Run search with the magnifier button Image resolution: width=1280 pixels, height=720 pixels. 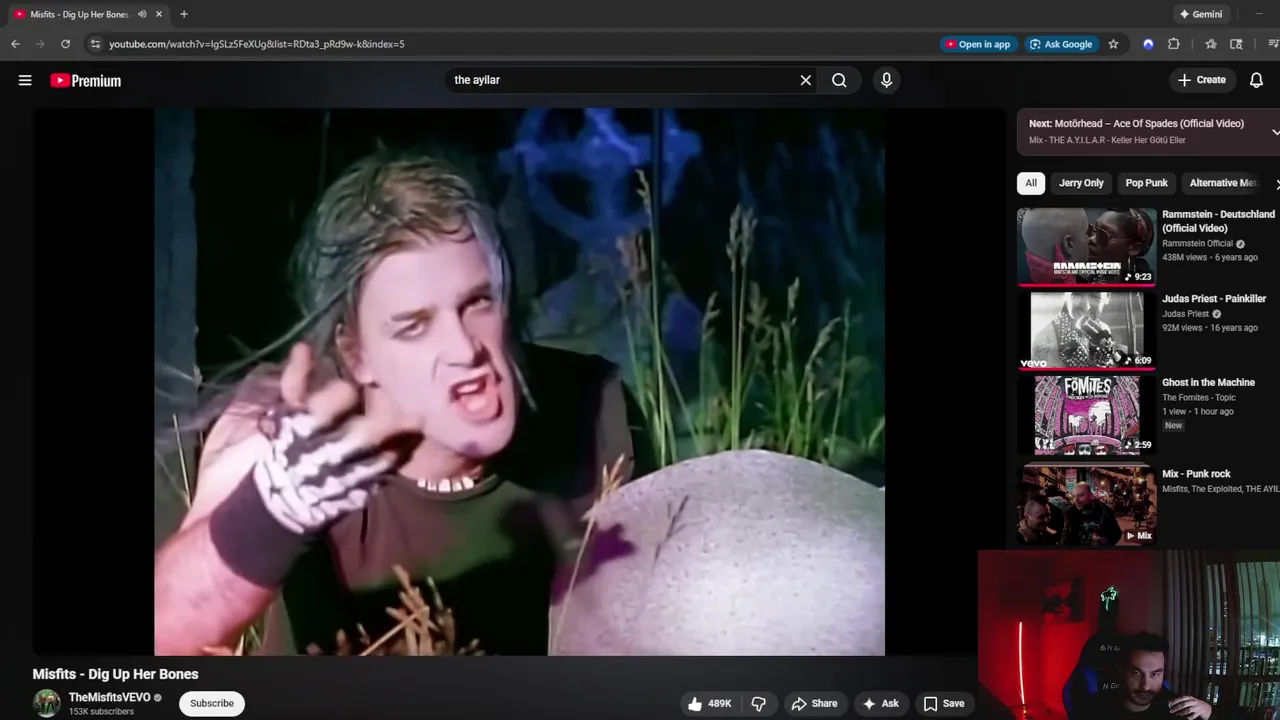(x=839, y=80)
